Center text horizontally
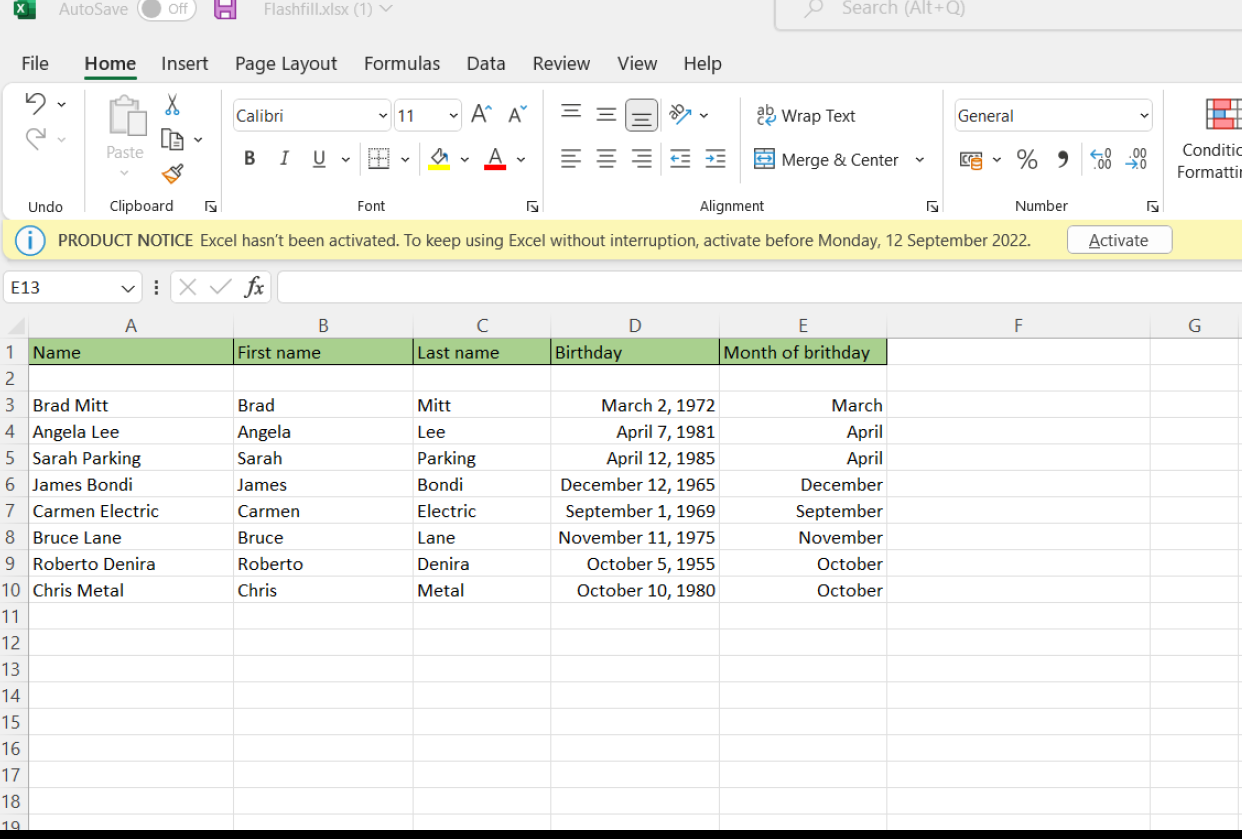Image resolution: width=1242 pixels, height=839 pixels. 606,159
